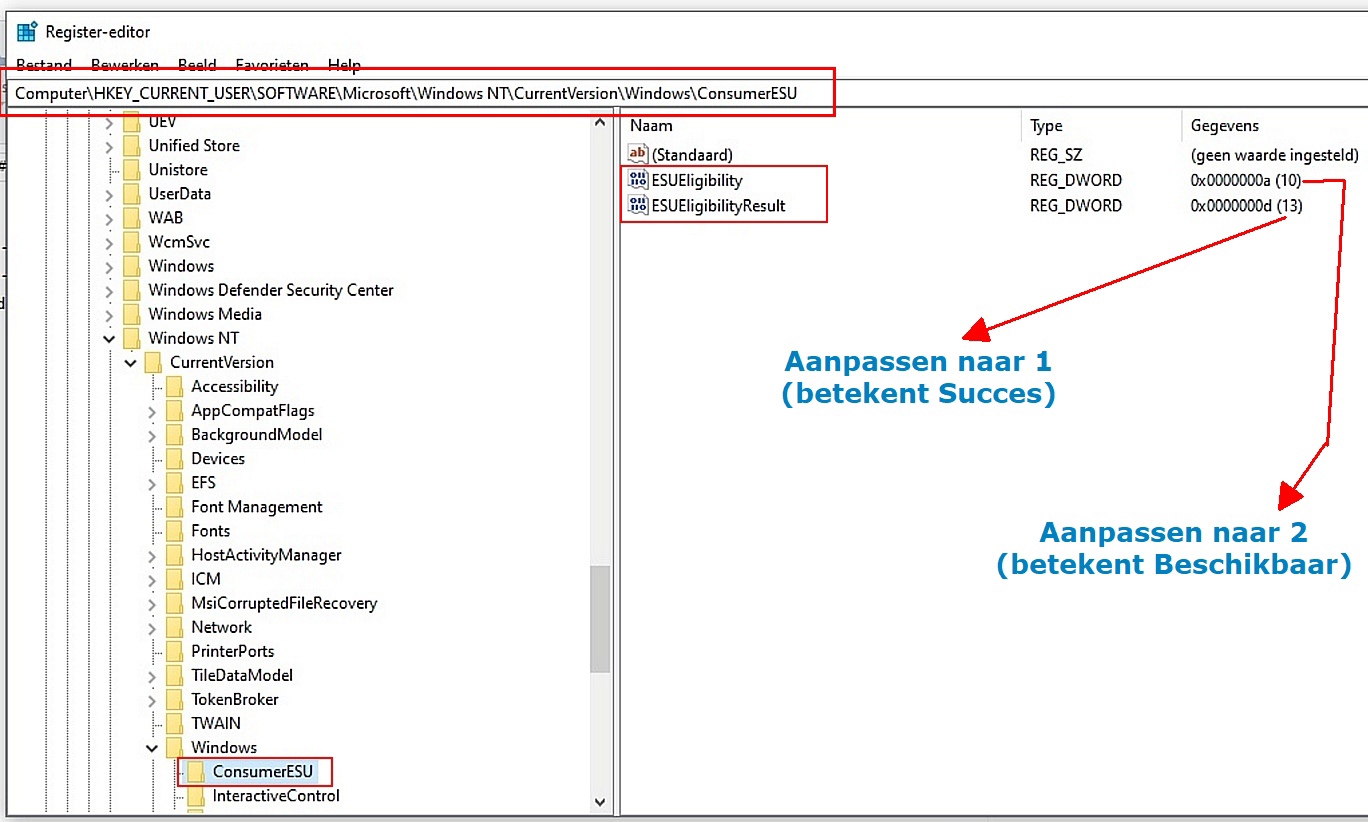Click the Fonts folder icon

tap(175, 531)
